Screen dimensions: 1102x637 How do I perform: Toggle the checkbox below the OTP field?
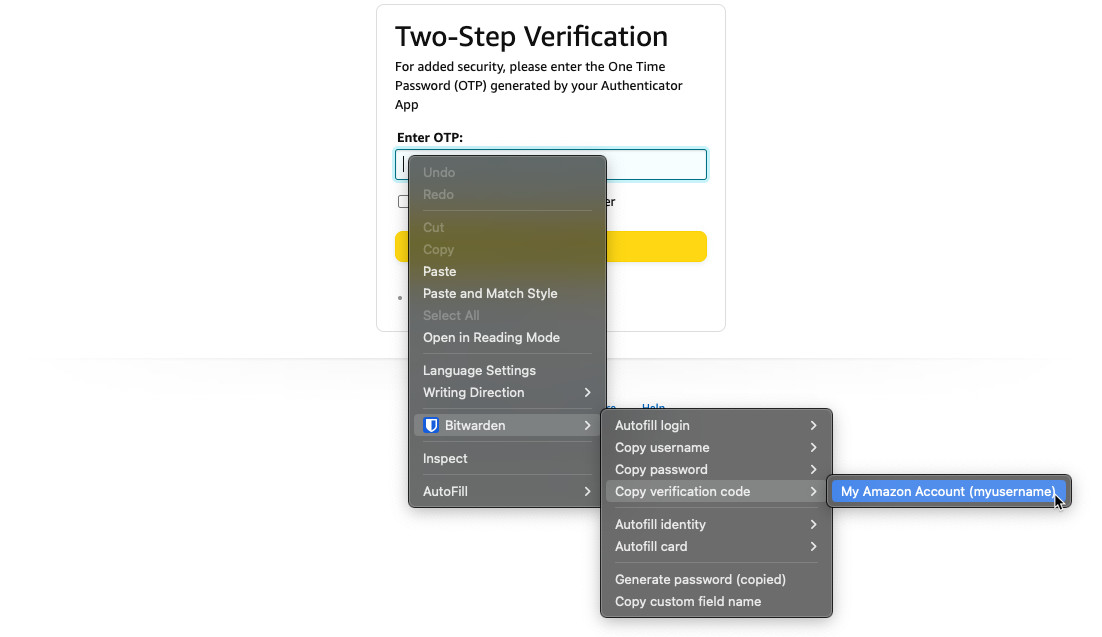coord(402,201)
